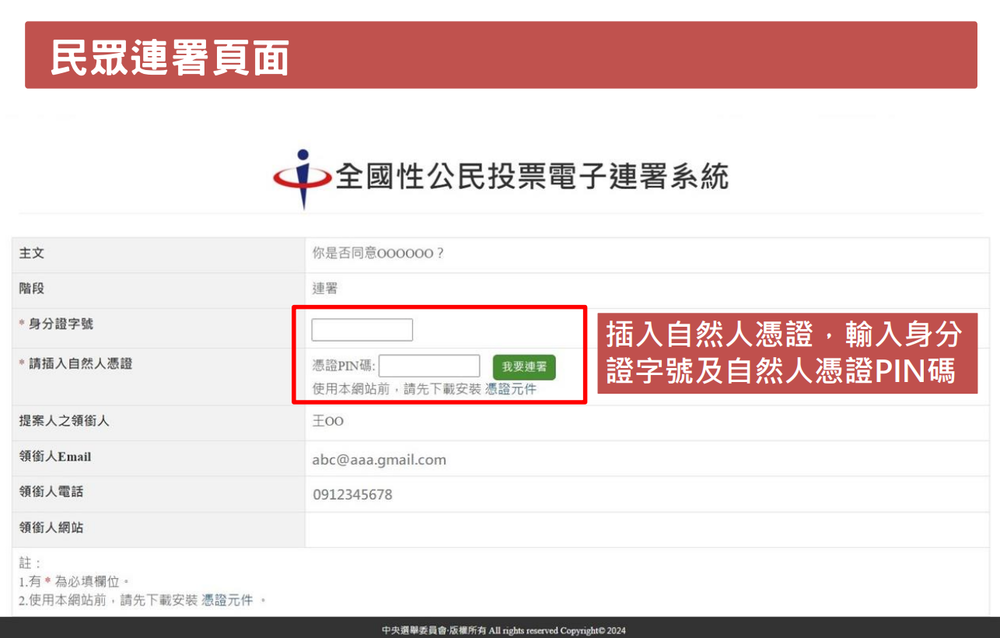Click the red 插入自然人憑證 instruction callout

point(786,352)
